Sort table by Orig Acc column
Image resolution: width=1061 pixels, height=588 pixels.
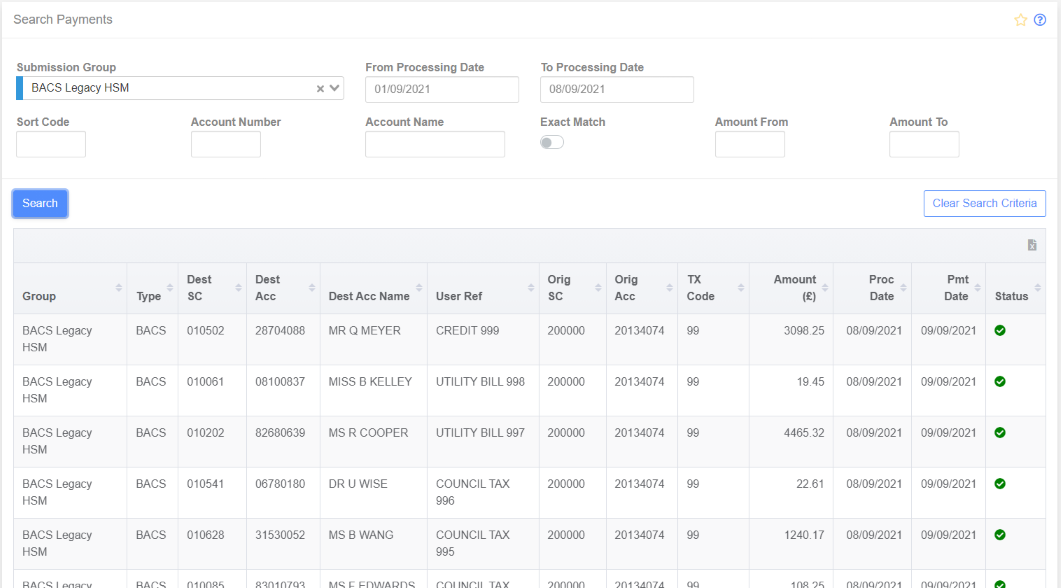[x=669, y=288]
